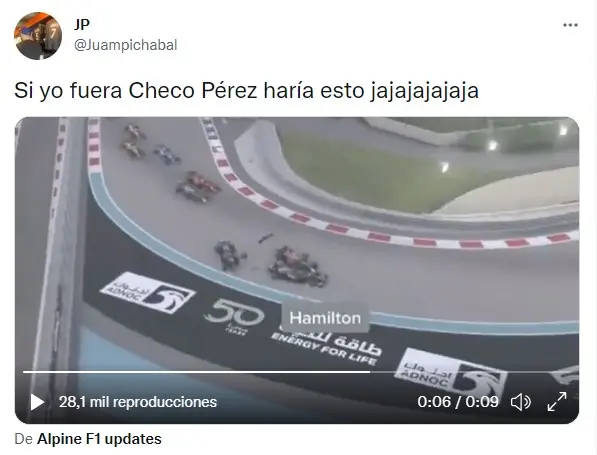This screenshot has height=455, width=597.
Task: Click the display name JP
Action: (82, 25)
